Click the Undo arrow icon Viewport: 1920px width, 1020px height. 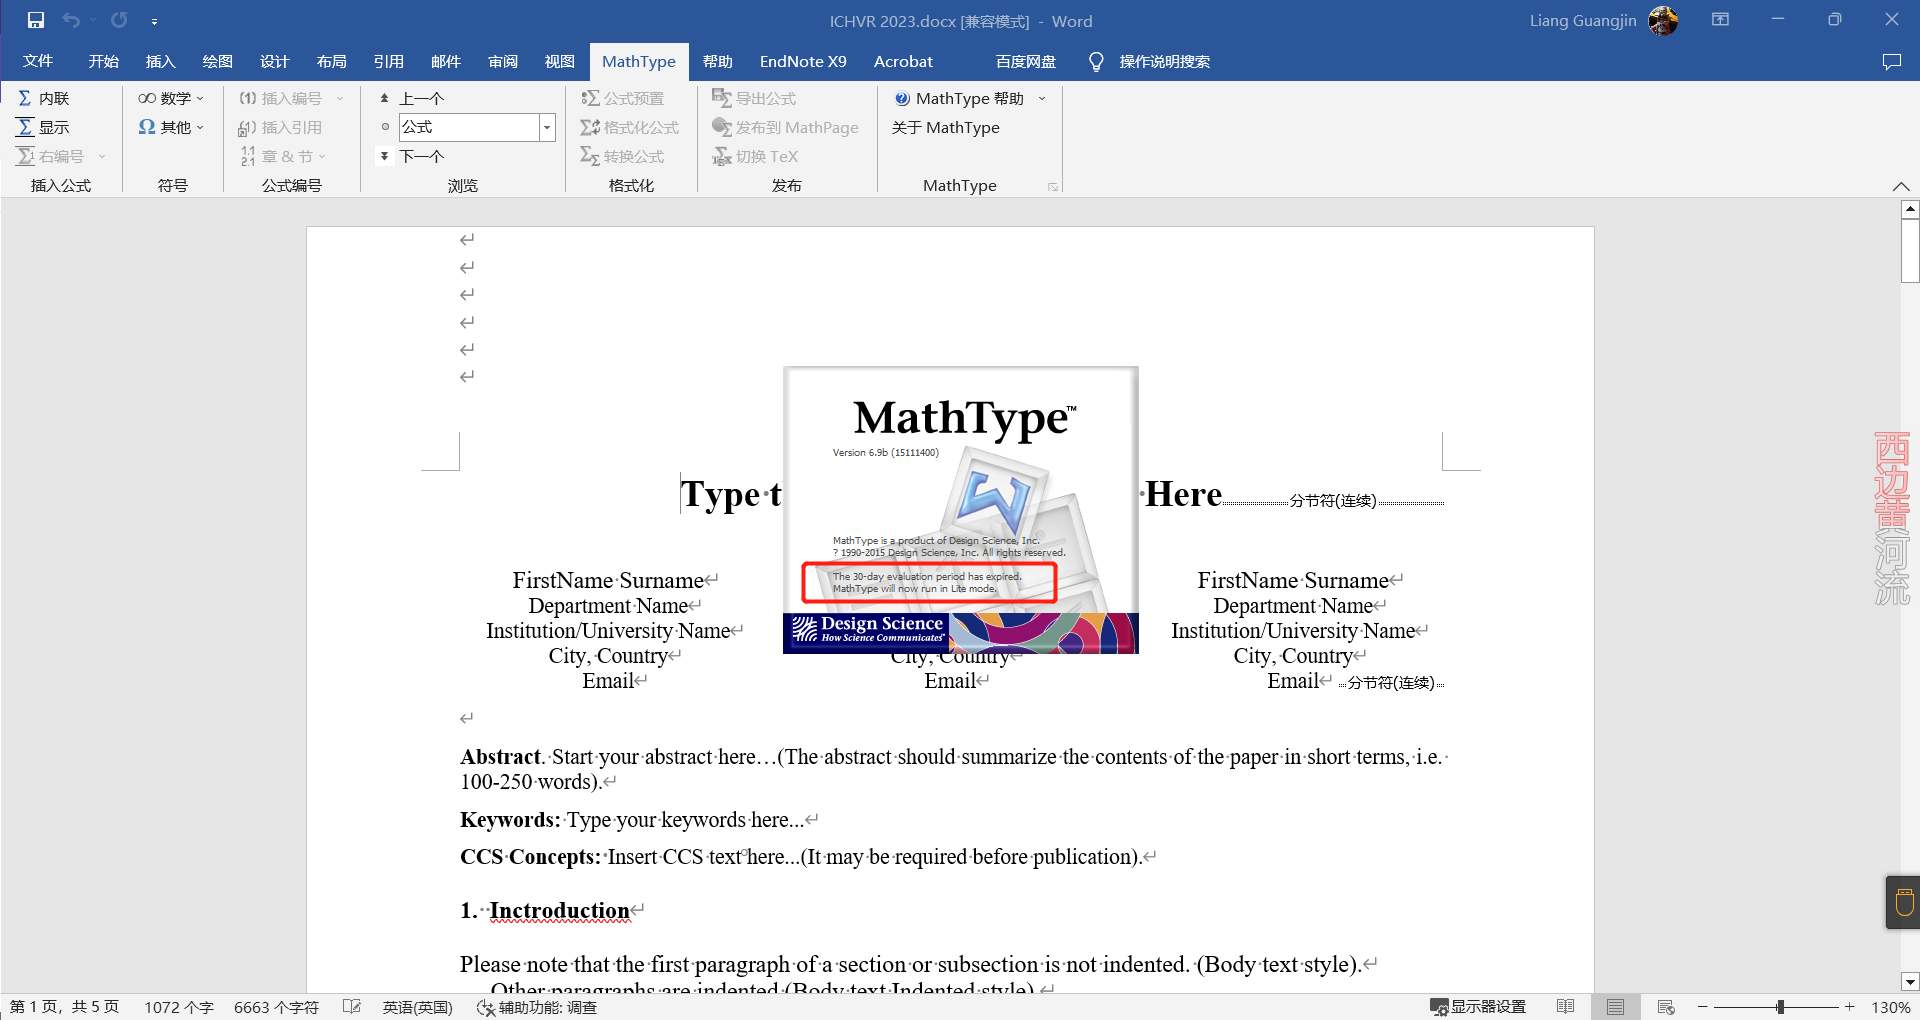71,20
